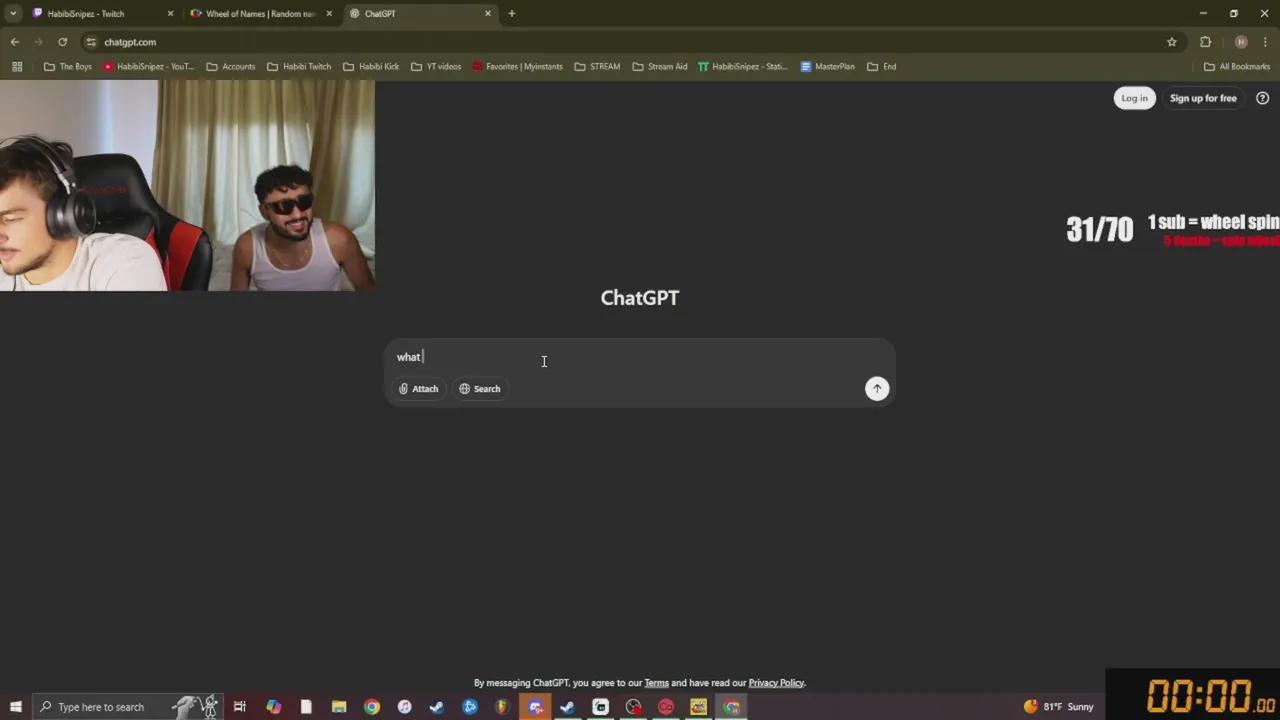Open the Chrome apps grid shortcut
Viewport: 1280px width, 720px height.
click(x=17, y=67)
